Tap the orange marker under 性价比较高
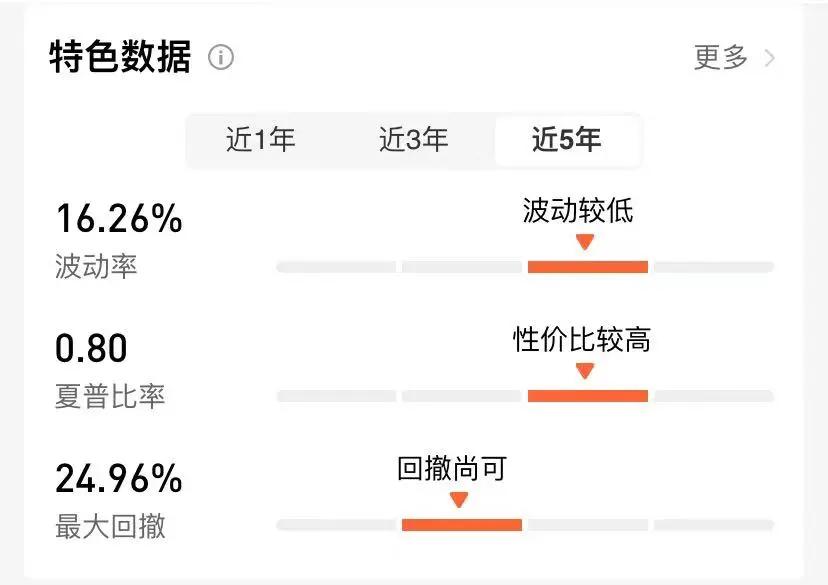The height and width of the screenshot is (585, 828). [x=587, y=369]
